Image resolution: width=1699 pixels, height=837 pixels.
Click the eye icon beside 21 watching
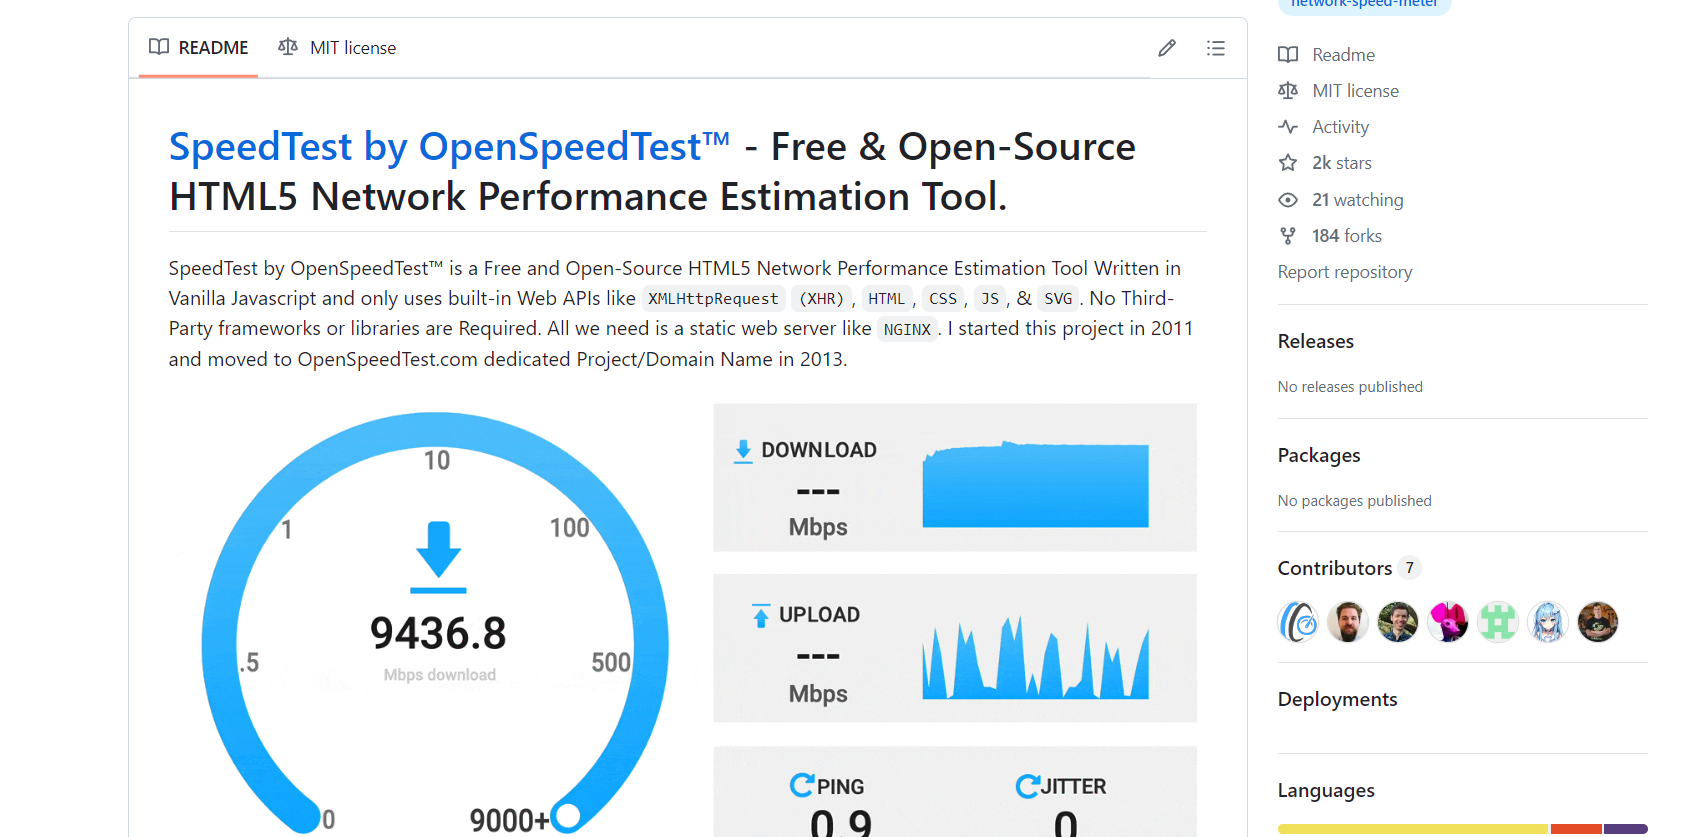tap(1288, 200)
